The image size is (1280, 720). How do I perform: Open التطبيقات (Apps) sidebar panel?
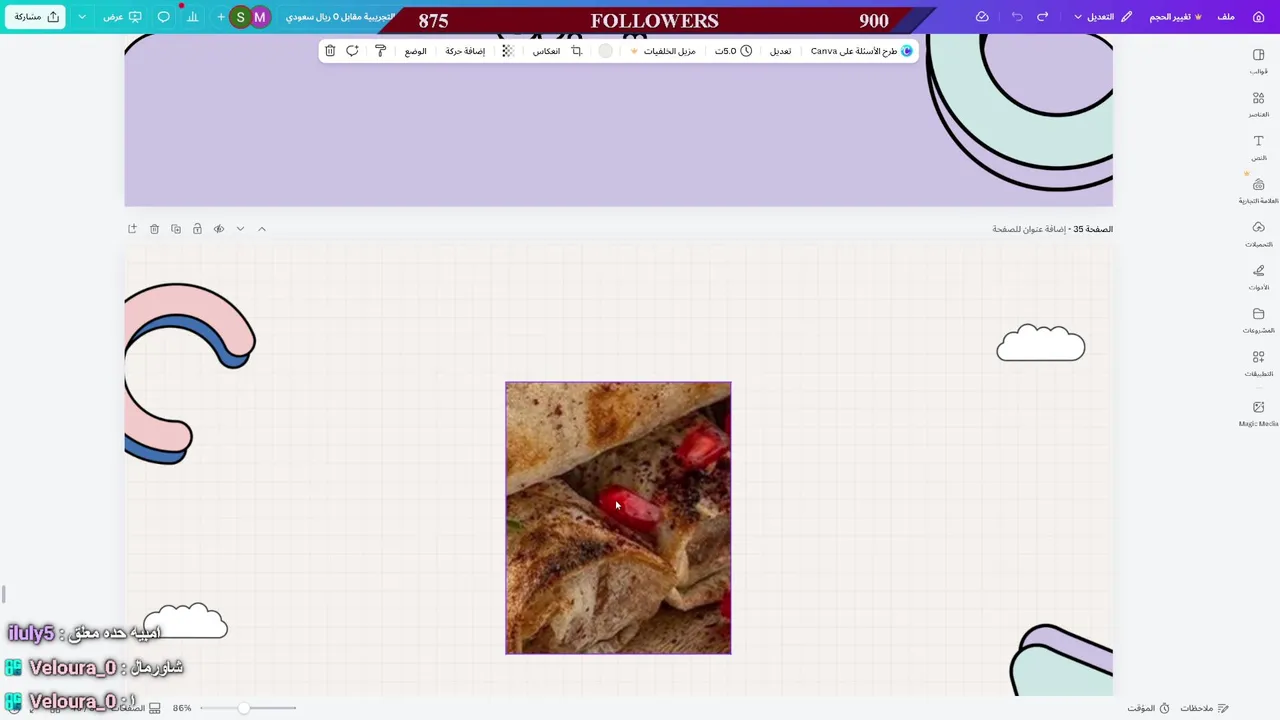pyautogui.click(x=1258, y=363)
